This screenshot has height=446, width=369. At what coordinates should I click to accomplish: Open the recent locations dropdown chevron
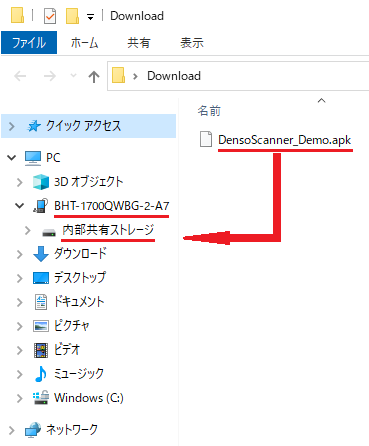click(x=73, y=76)
